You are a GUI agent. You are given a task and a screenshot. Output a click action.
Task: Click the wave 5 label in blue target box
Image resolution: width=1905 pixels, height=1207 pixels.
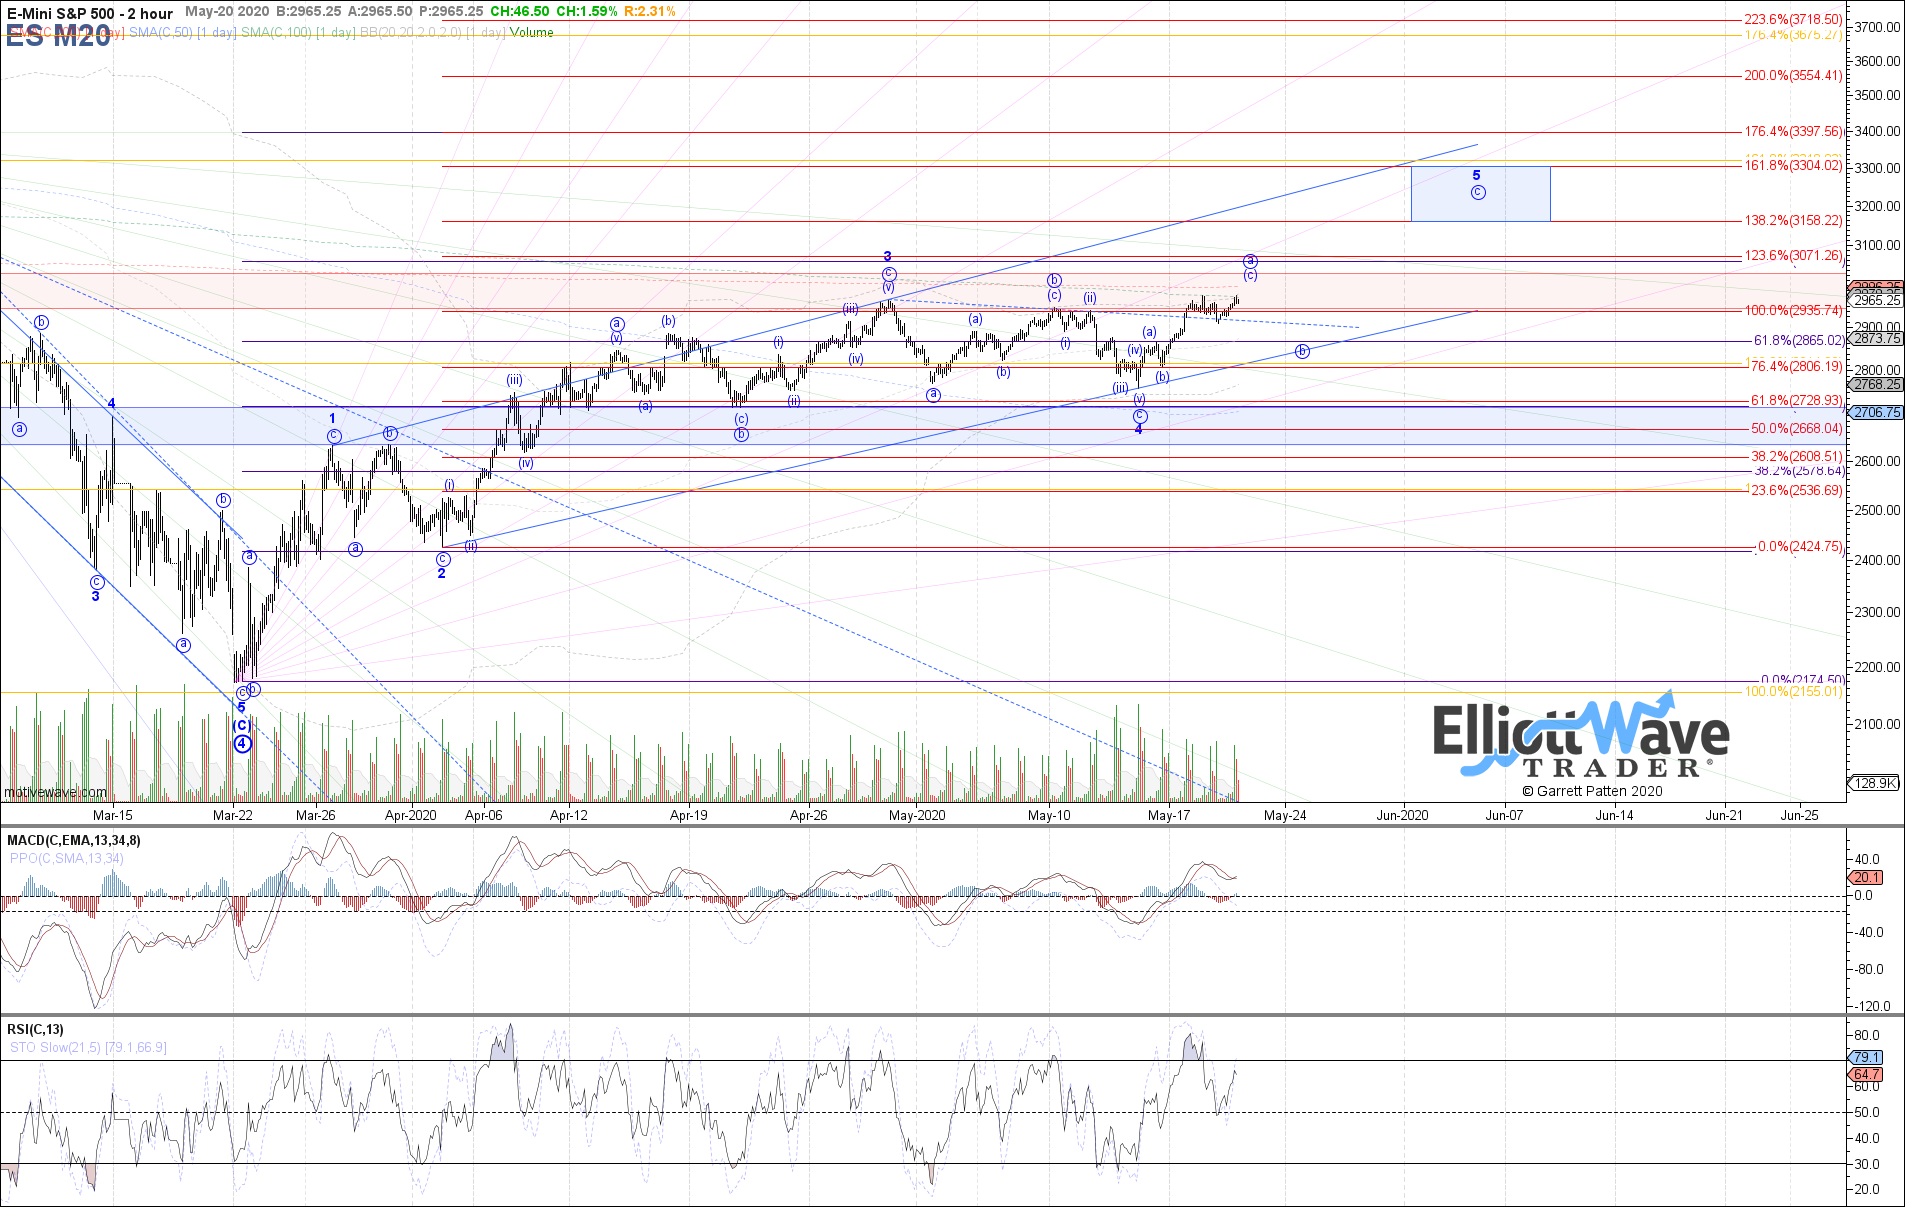pyautogui.click(x=1476, y=175)
